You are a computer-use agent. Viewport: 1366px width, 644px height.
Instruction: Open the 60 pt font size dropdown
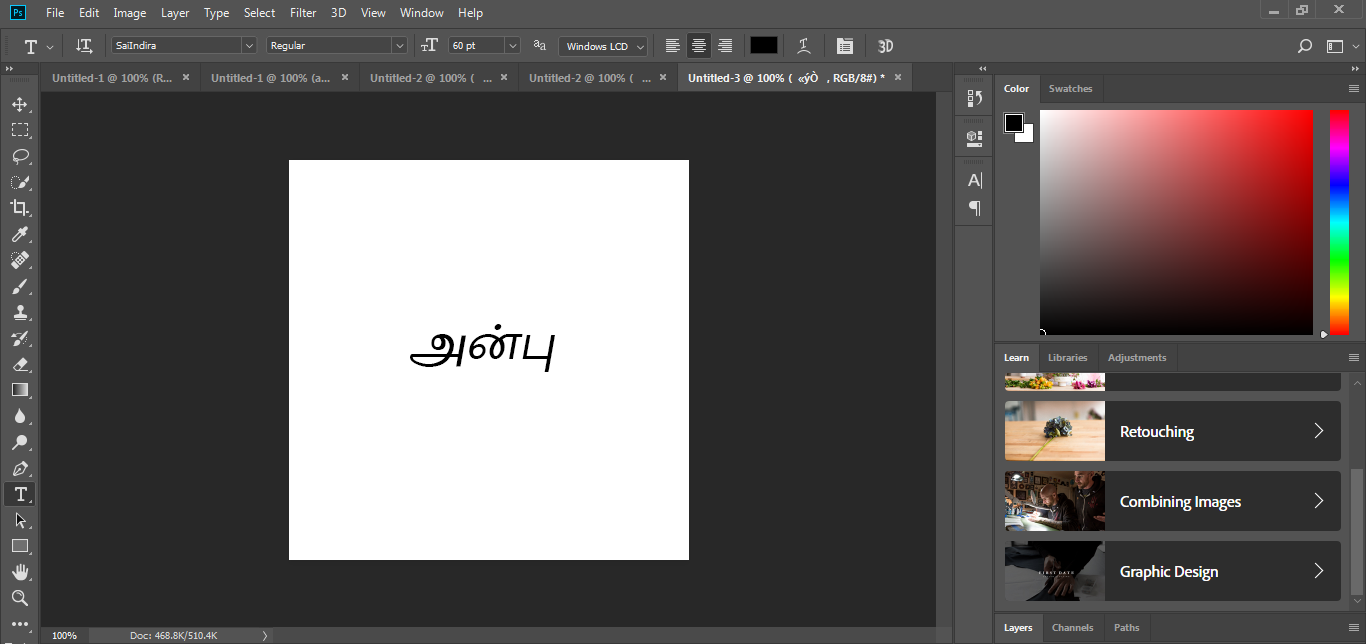513,45
